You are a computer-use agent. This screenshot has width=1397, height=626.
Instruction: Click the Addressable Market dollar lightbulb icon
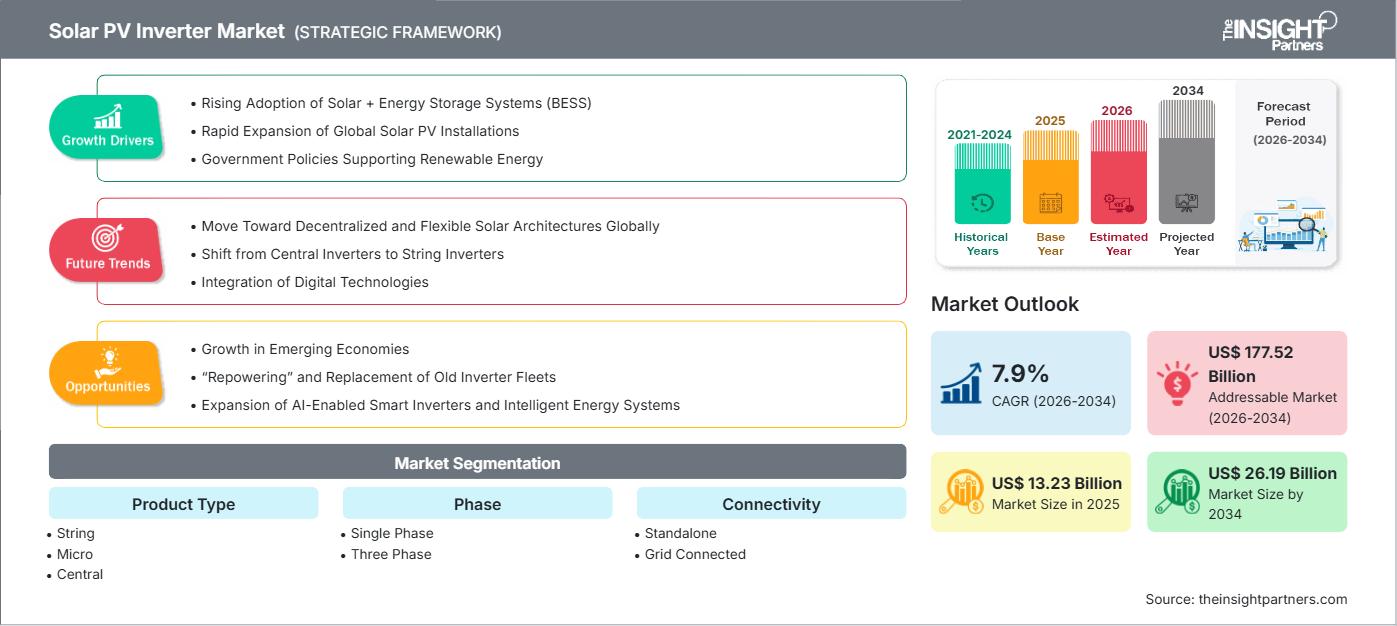(1177, 383)
